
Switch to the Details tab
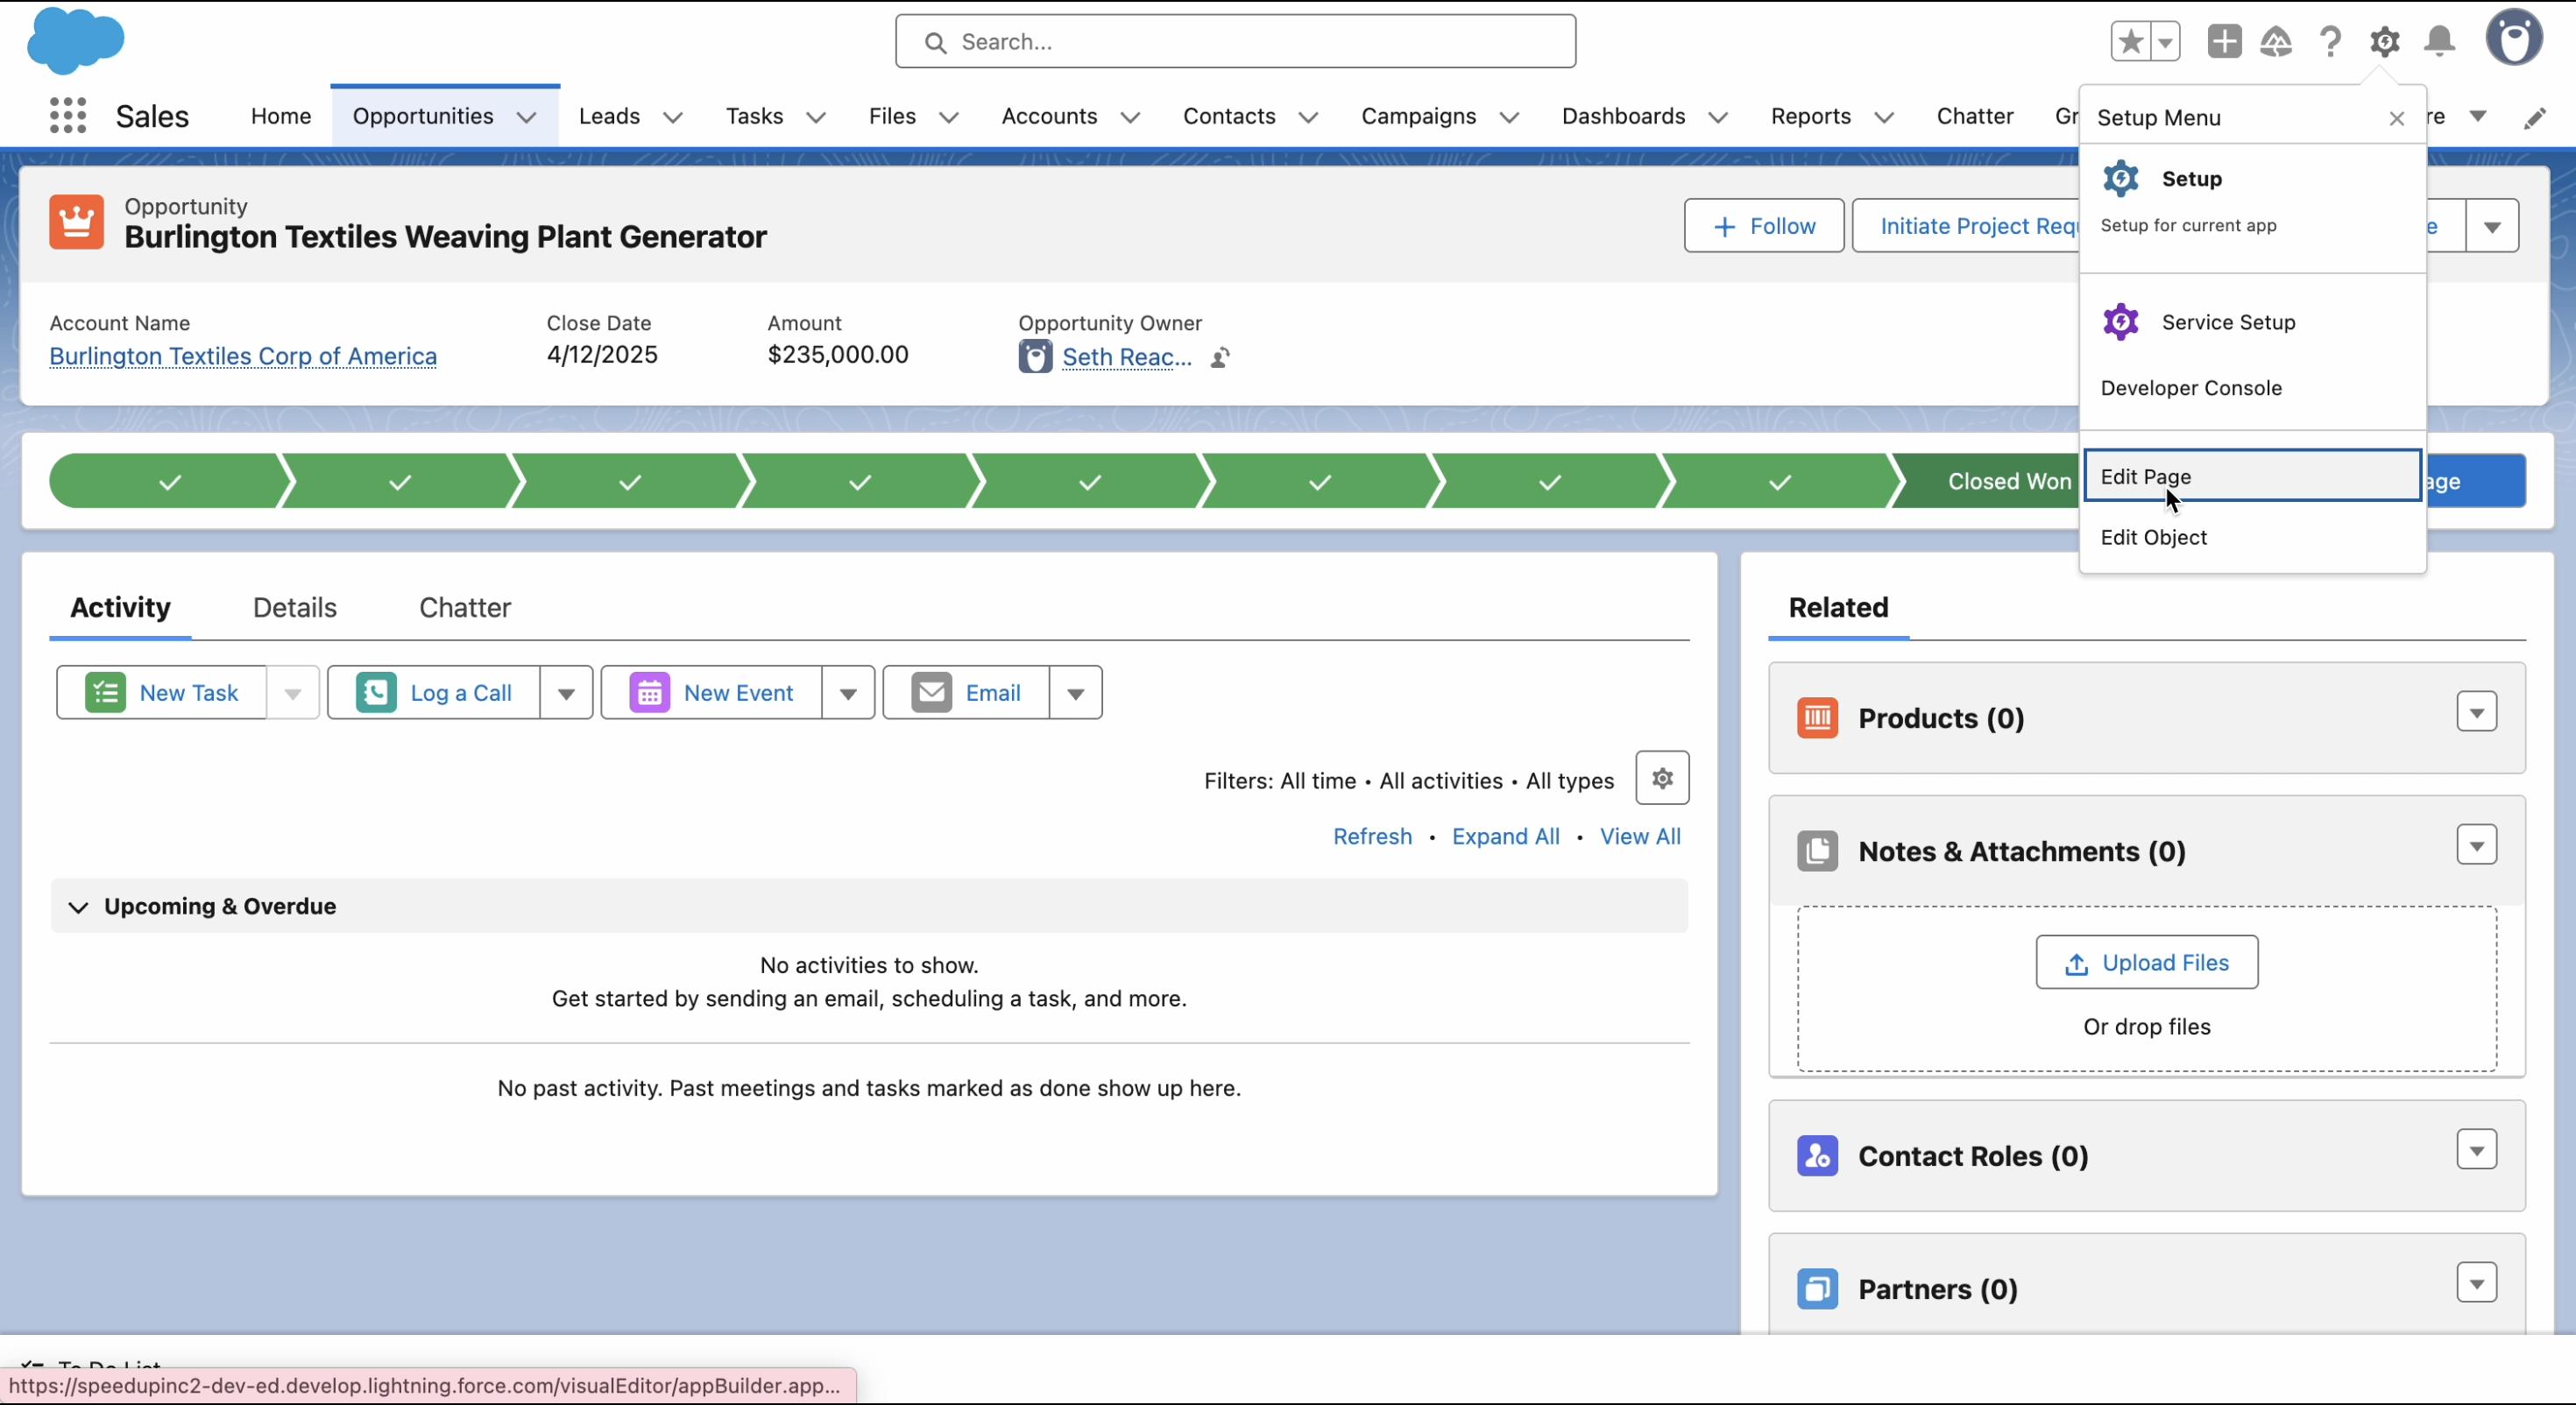click(294, 608)
